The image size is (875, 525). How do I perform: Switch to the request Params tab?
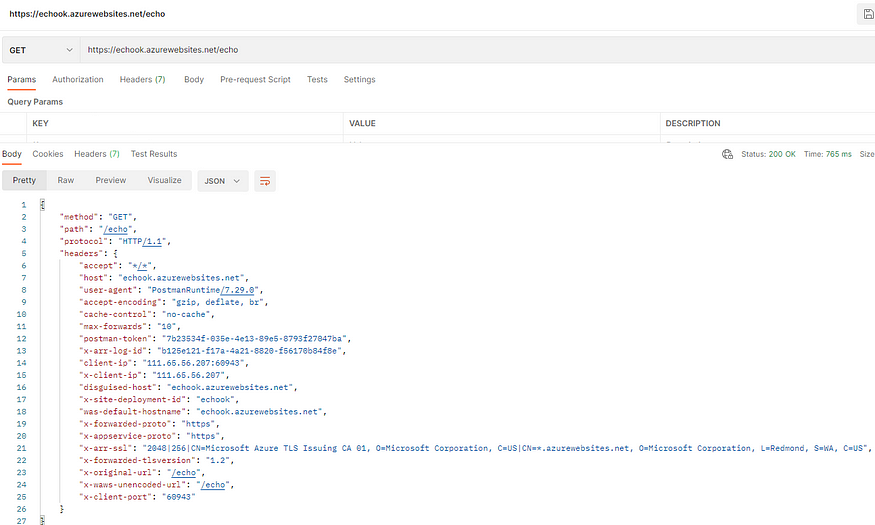(x=22, y=79)
